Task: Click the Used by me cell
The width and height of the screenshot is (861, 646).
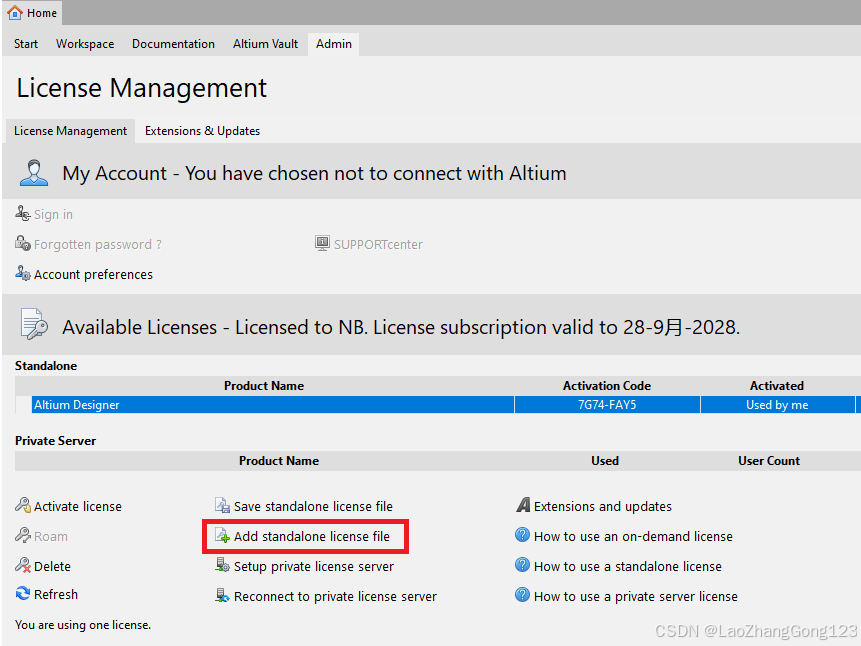Action: coord(777,404)
